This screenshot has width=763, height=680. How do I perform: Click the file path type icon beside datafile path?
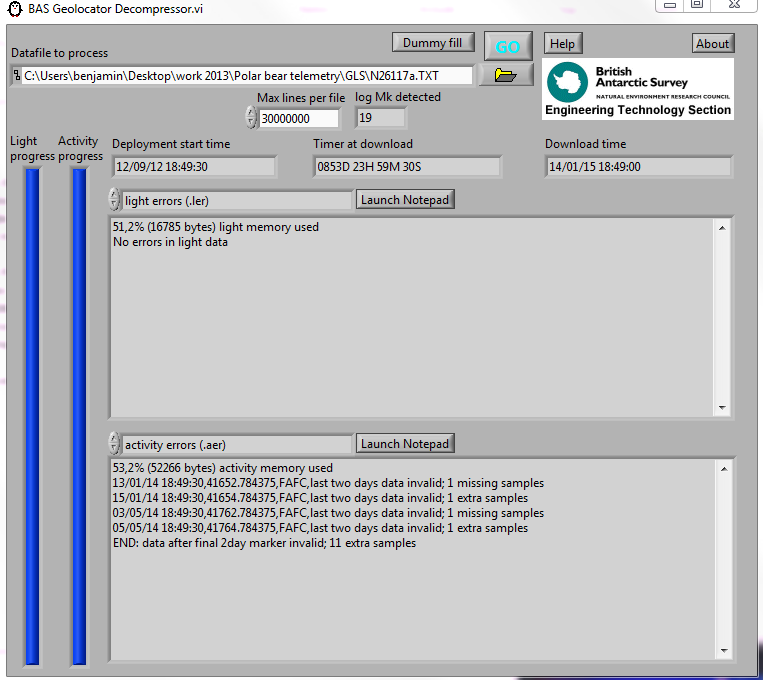[17, 75]
